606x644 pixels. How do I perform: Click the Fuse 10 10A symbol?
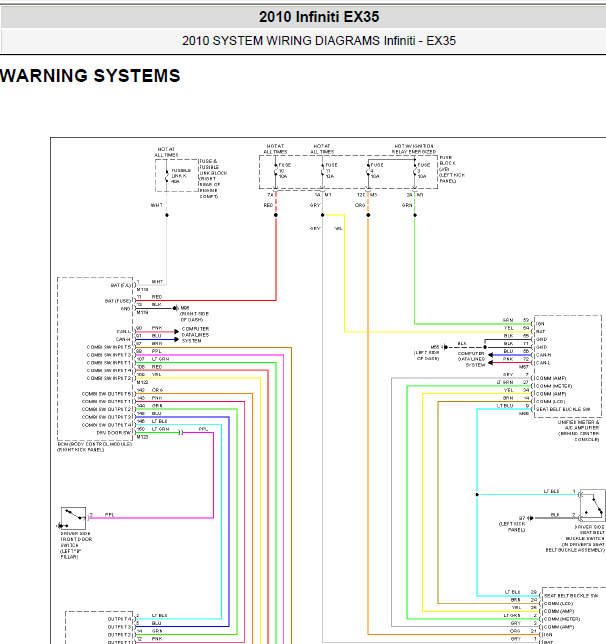coord(276,170)
